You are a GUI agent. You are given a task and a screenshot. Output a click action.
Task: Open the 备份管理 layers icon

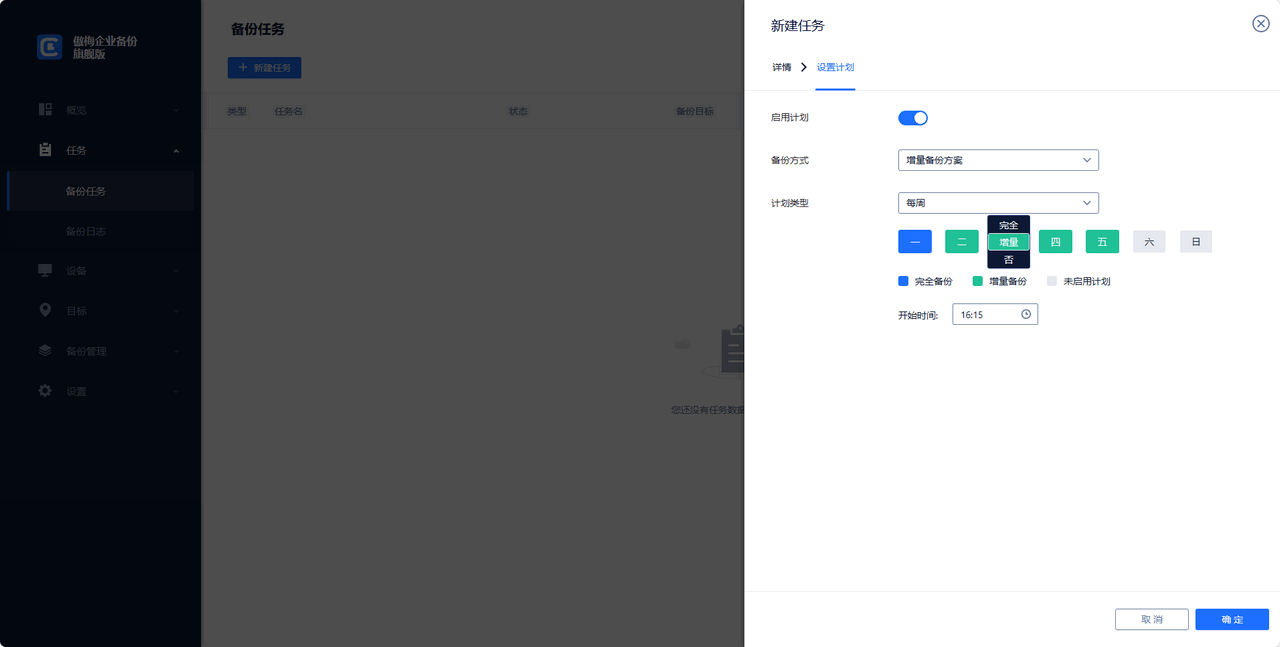click(44, 350)
